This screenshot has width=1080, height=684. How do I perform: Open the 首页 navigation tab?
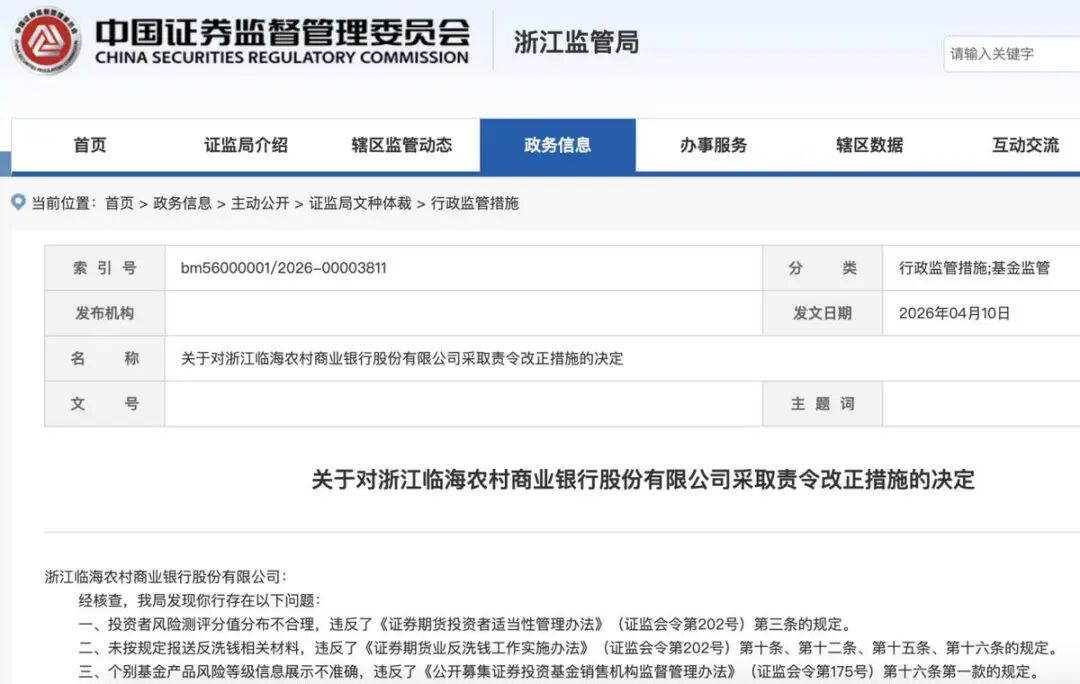pos(91,144)
